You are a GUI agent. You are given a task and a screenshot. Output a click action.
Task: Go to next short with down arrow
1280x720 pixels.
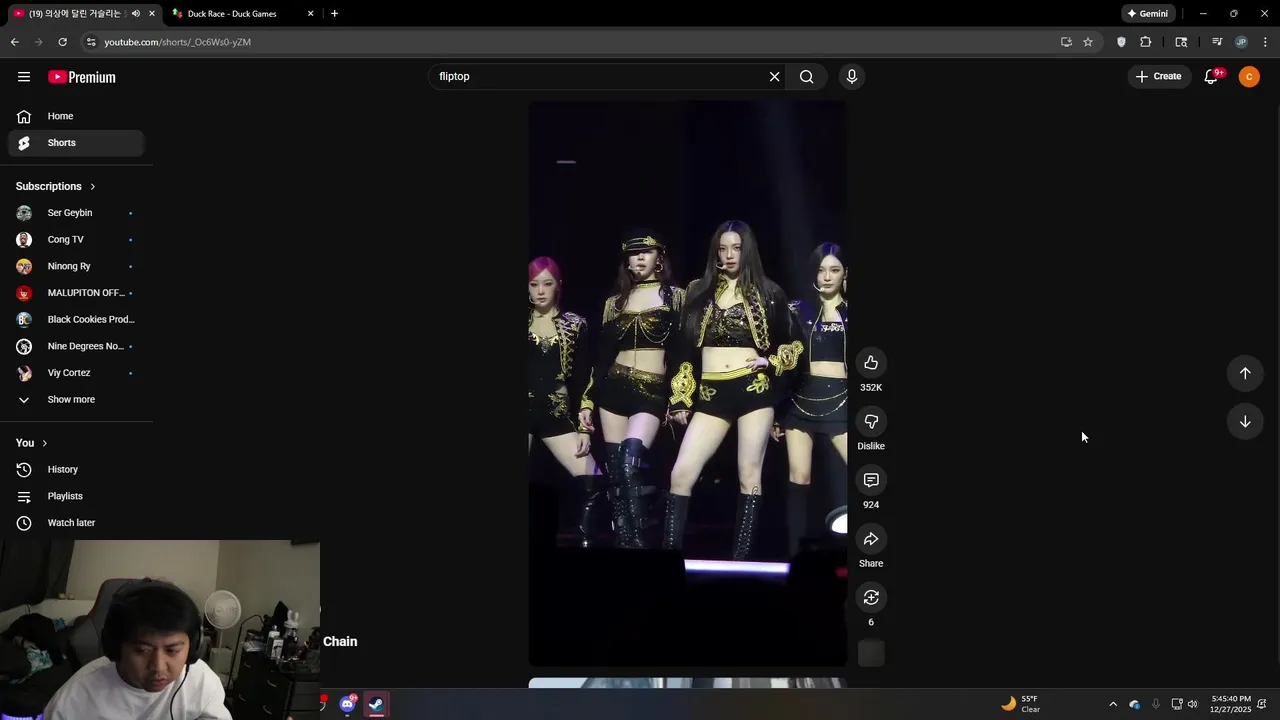[x=1245, y=422]
